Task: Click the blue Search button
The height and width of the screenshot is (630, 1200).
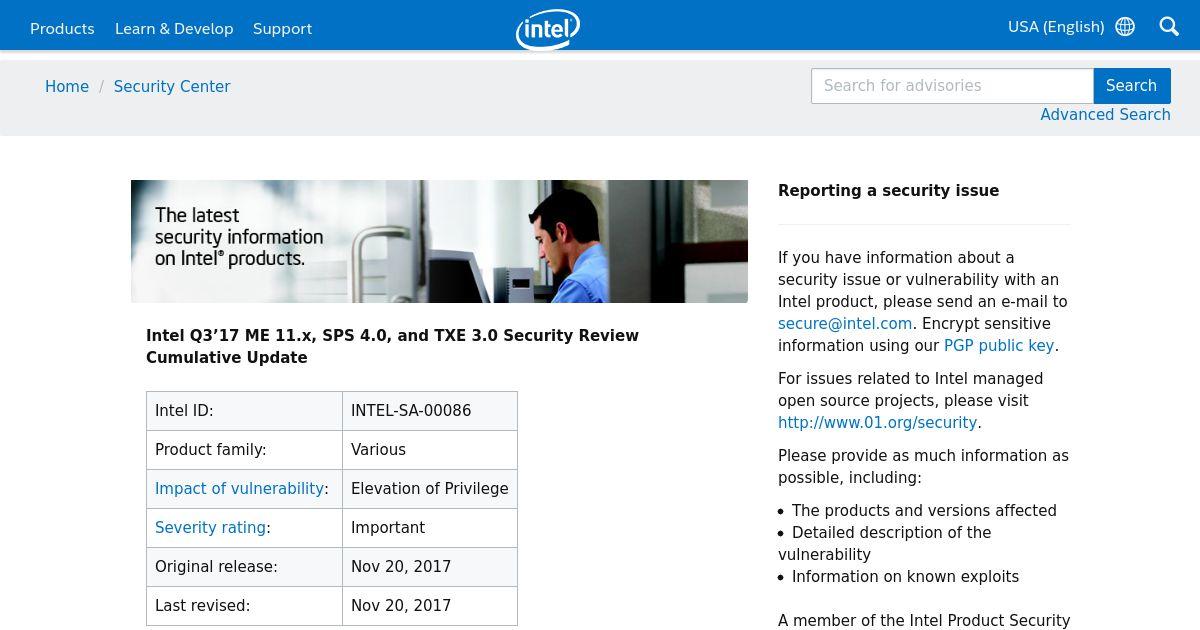Action: [1132, 86]
